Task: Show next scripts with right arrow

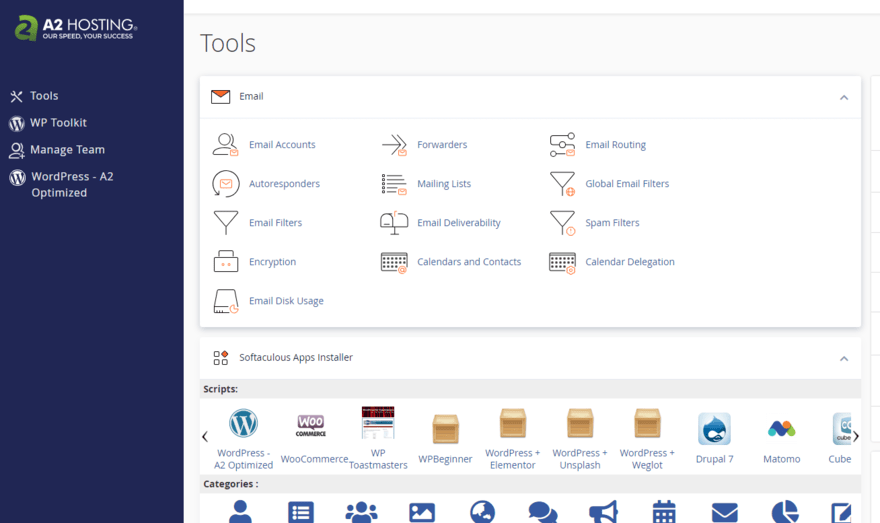Action: click(856, 436)
